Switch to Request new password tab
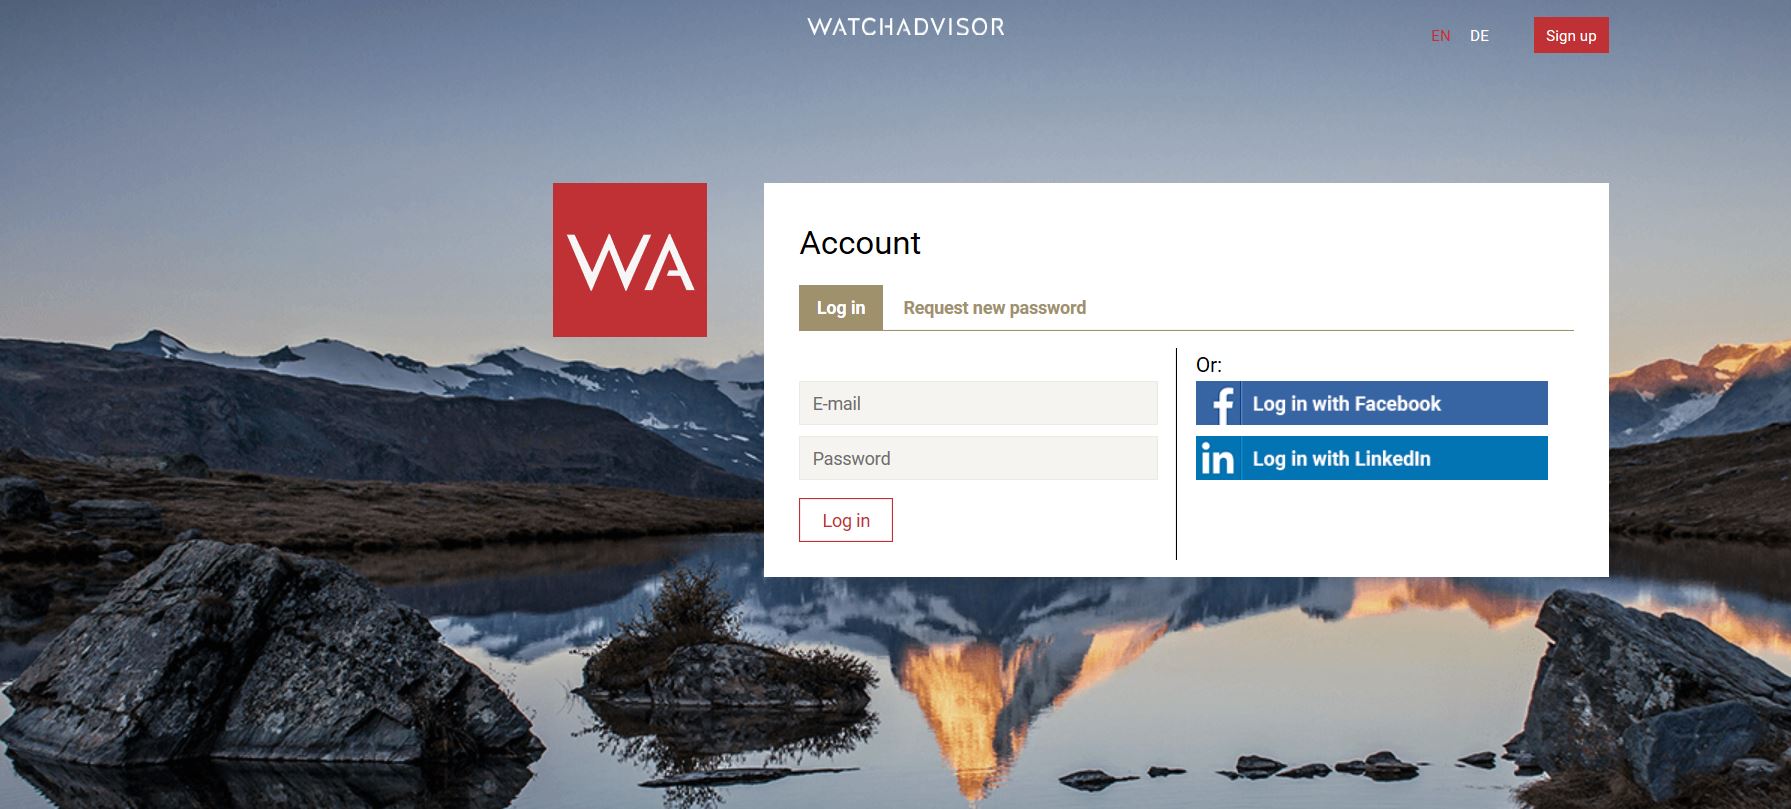Viewport: 1791px width, 809px height. click(x=994, y=308)
